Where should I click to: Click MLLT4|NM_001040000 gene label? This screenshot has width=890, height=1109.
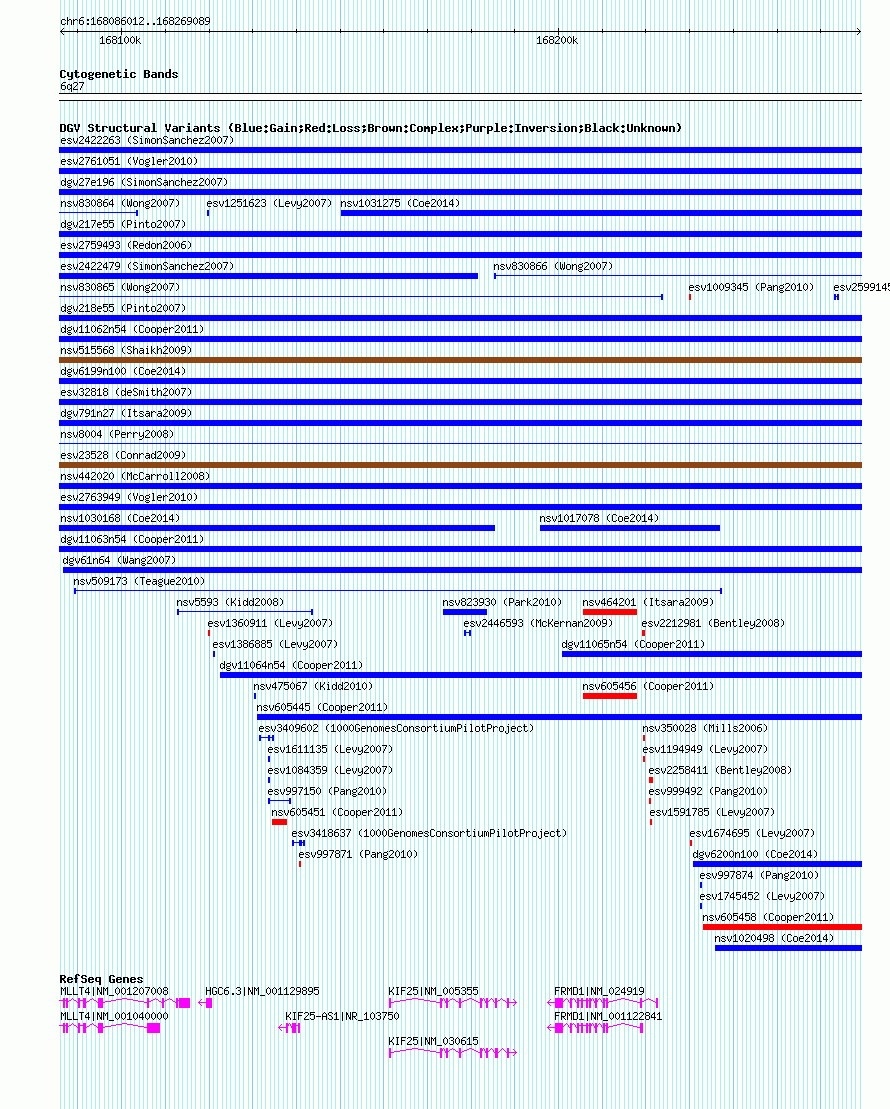114,1016
